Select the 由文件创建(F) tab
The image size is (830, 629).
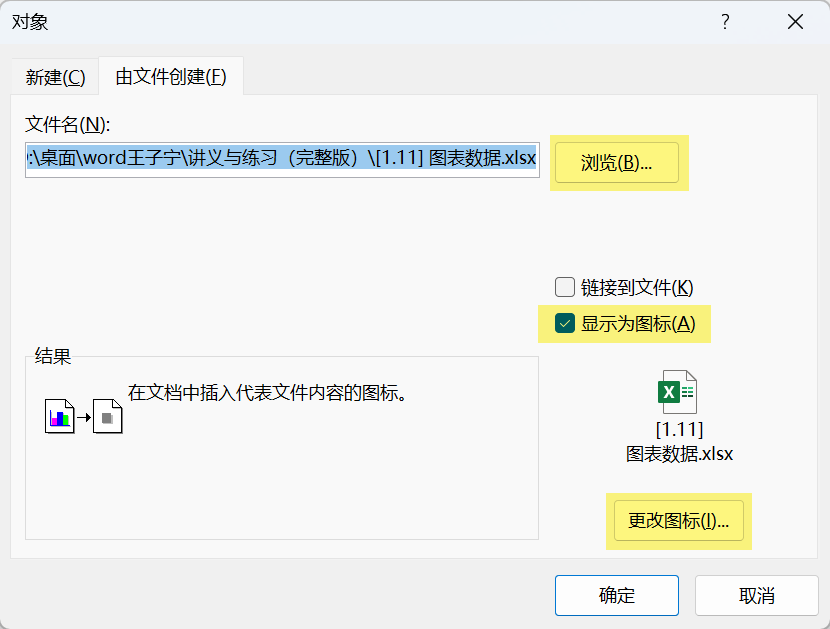(x=171, y=77)
